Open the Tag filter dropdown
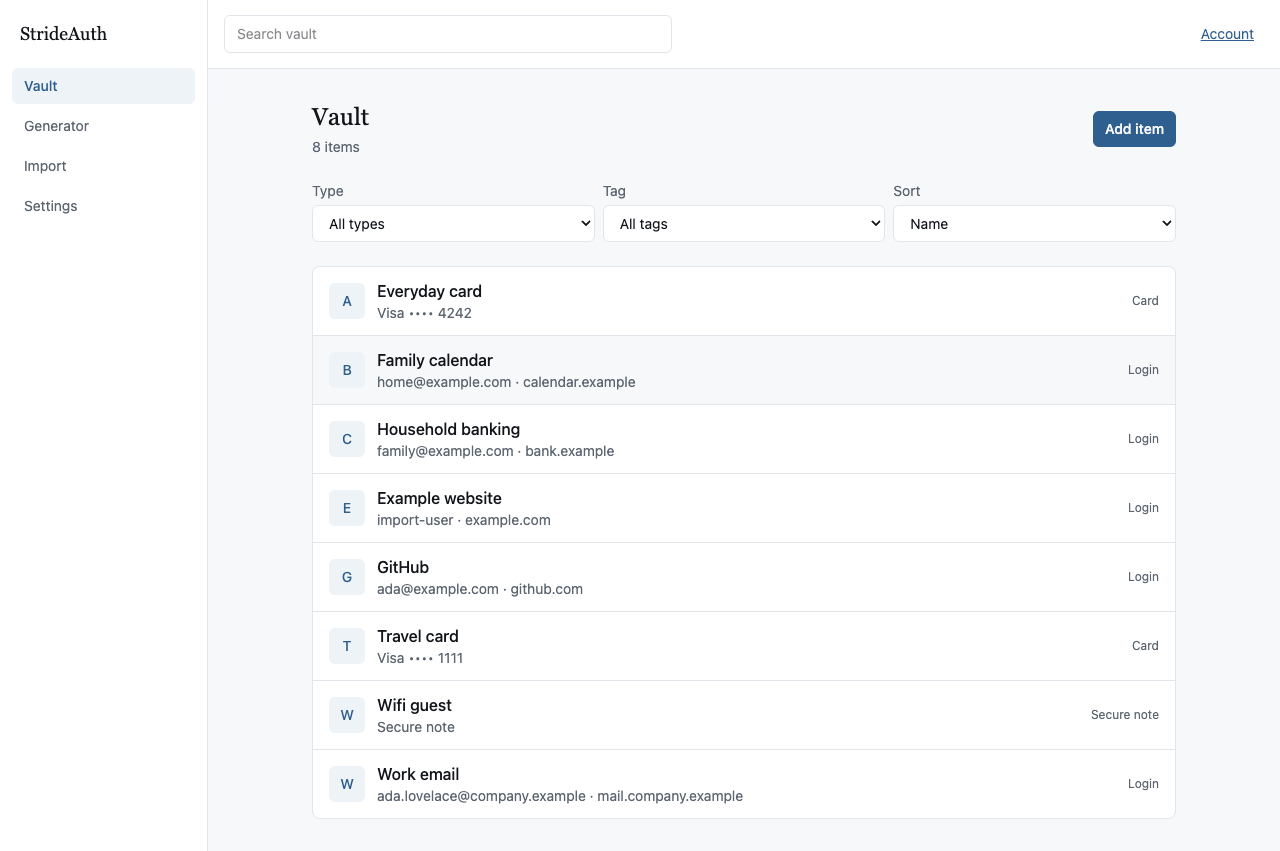Viewport: 1280px width, 851px height. 744,224
